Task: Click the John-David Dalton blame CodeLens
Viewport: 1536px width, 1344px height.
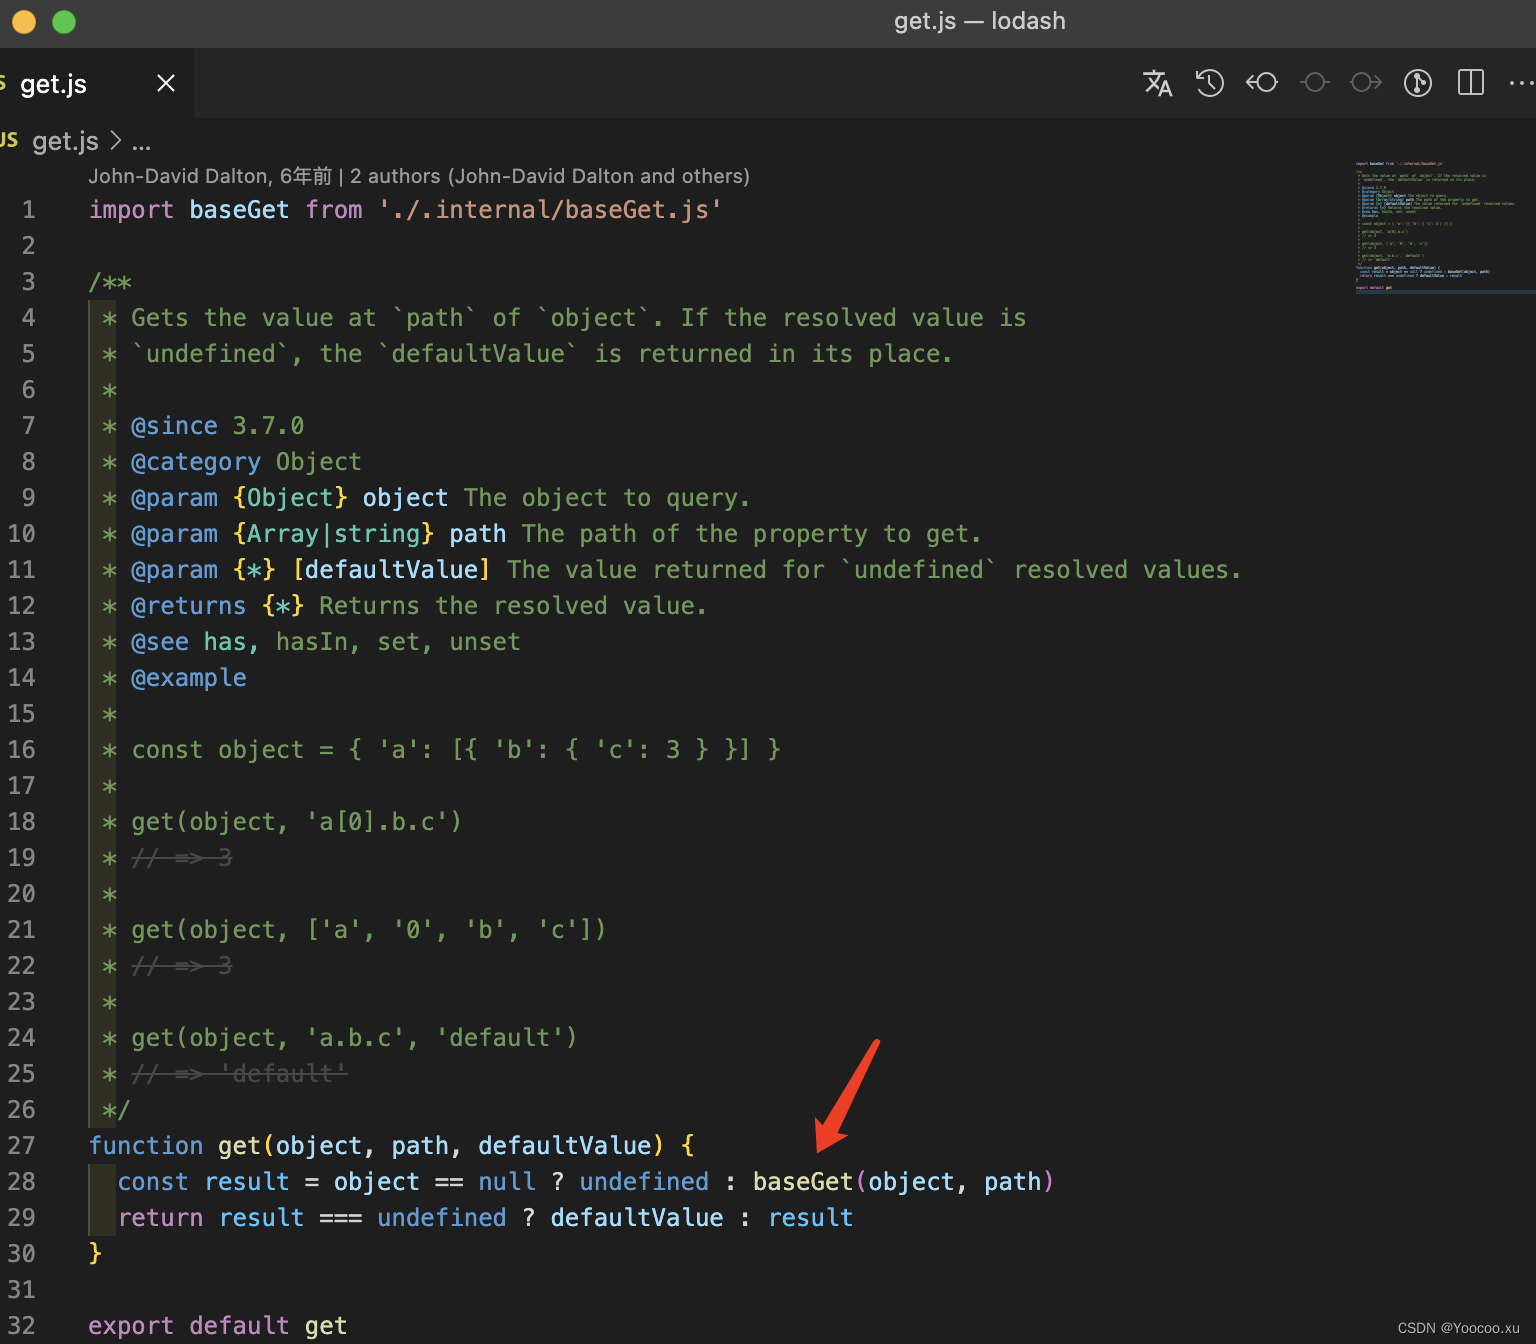Action: click(210, 176)
